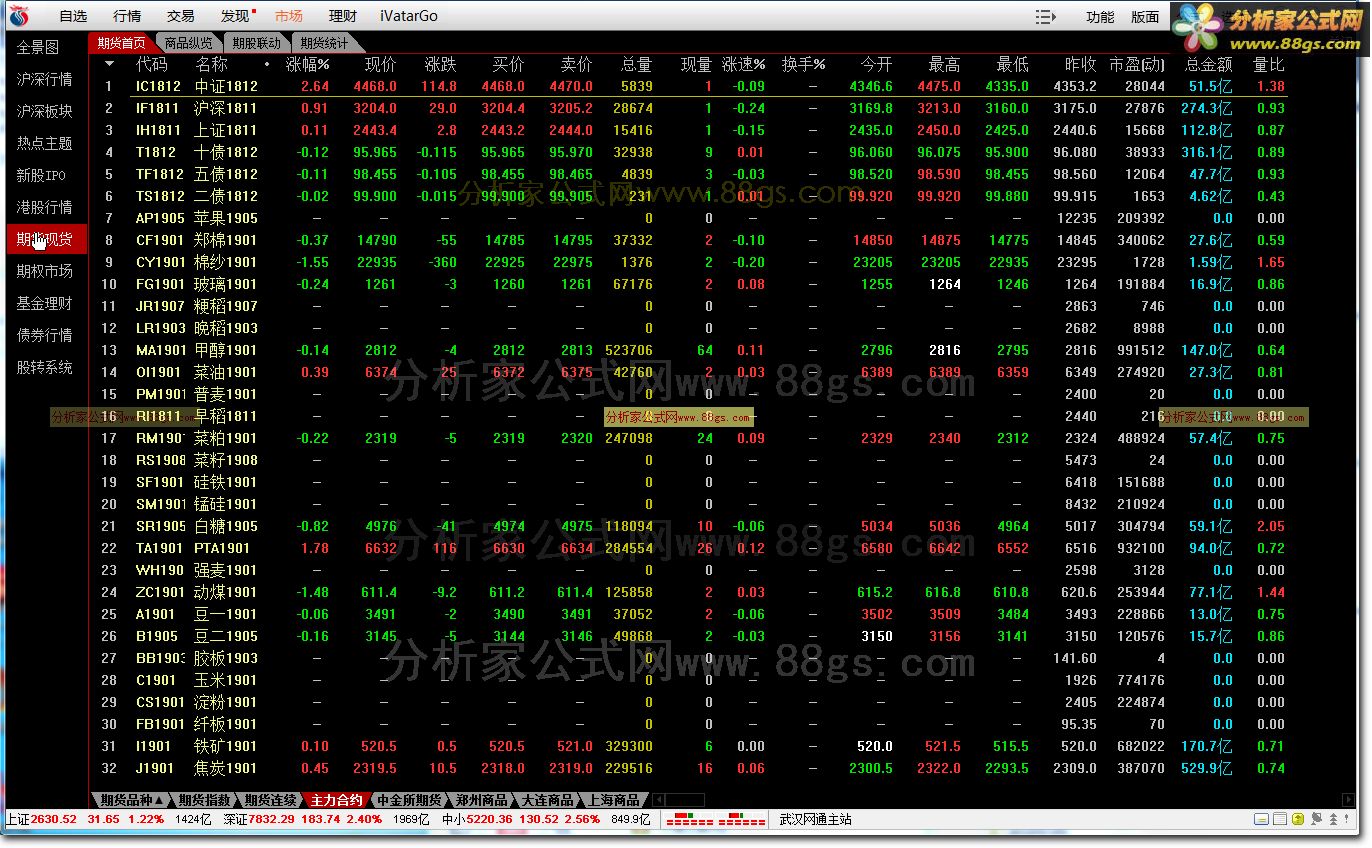1372x848 pixels.
Task: Select 热点主题 in the sidebar
Action: [45, 143]
